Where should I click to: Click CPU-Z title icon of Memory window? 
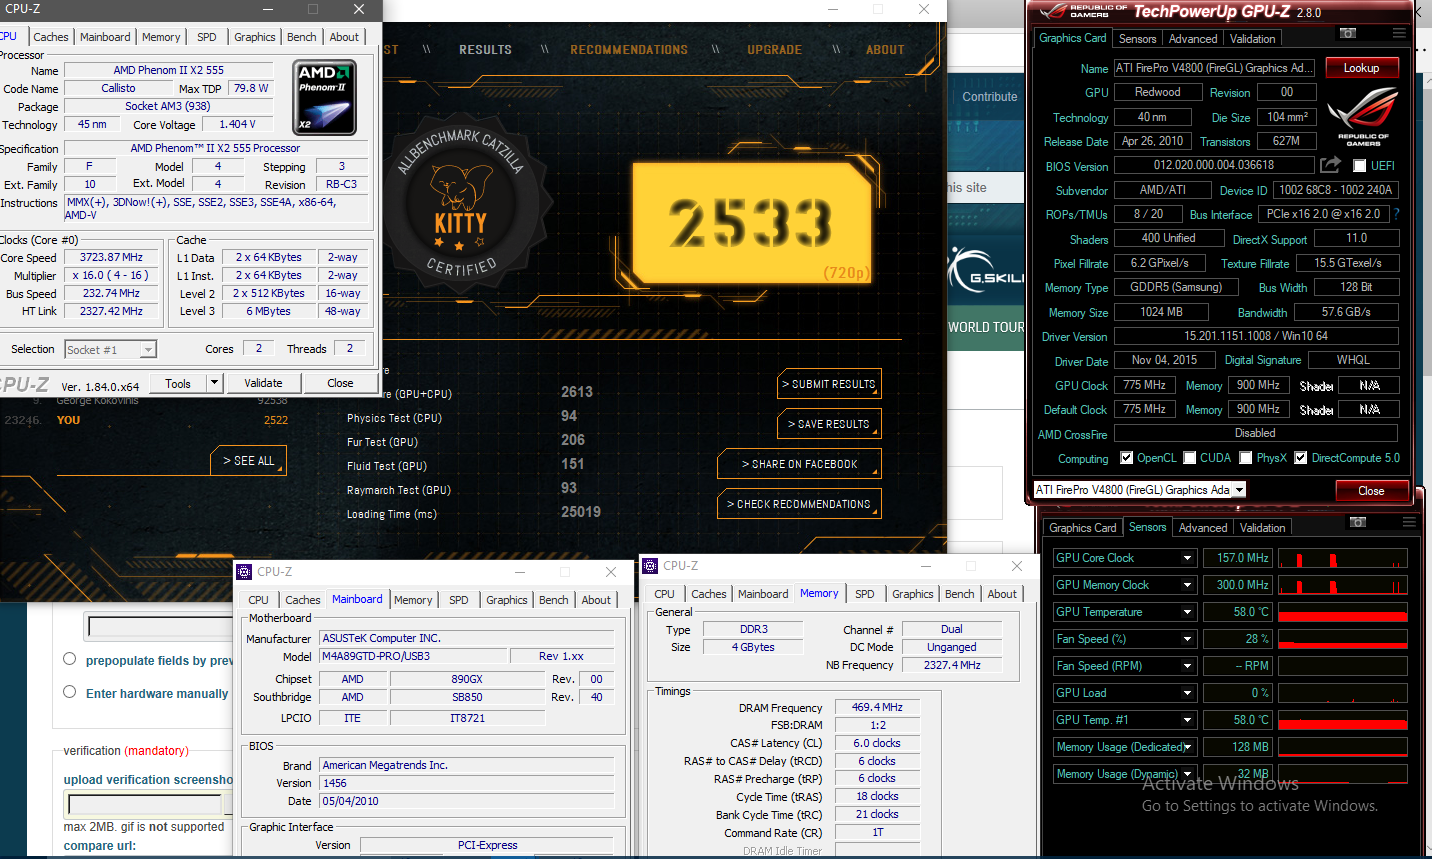click(650, 566)
